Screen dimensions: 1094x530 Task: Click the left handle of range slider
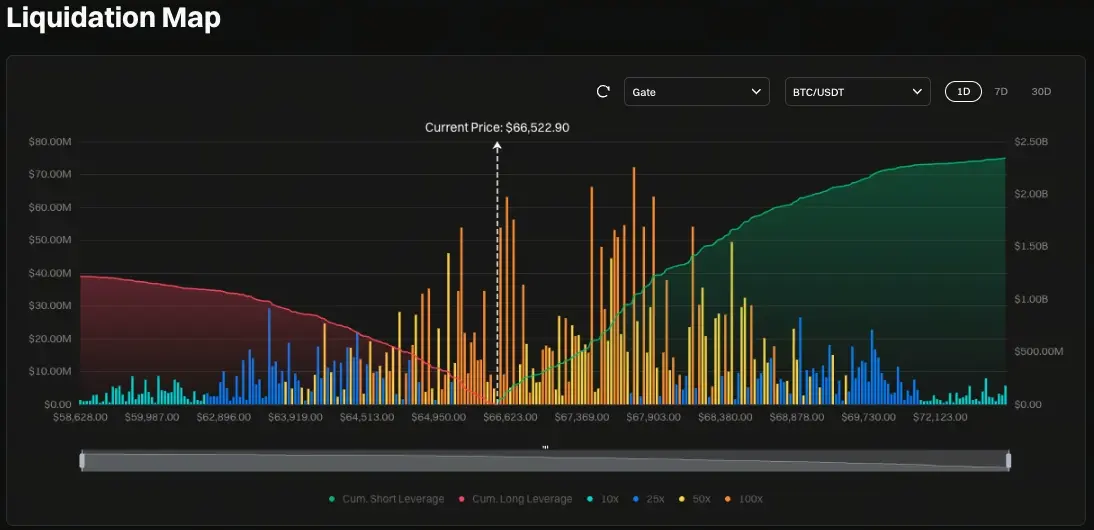point(82,460)
